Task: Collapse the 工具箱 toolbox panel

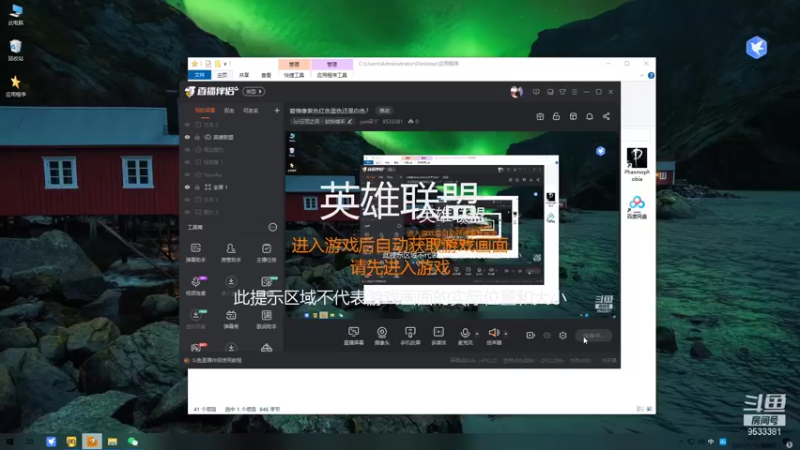Action: pos(273,227)
